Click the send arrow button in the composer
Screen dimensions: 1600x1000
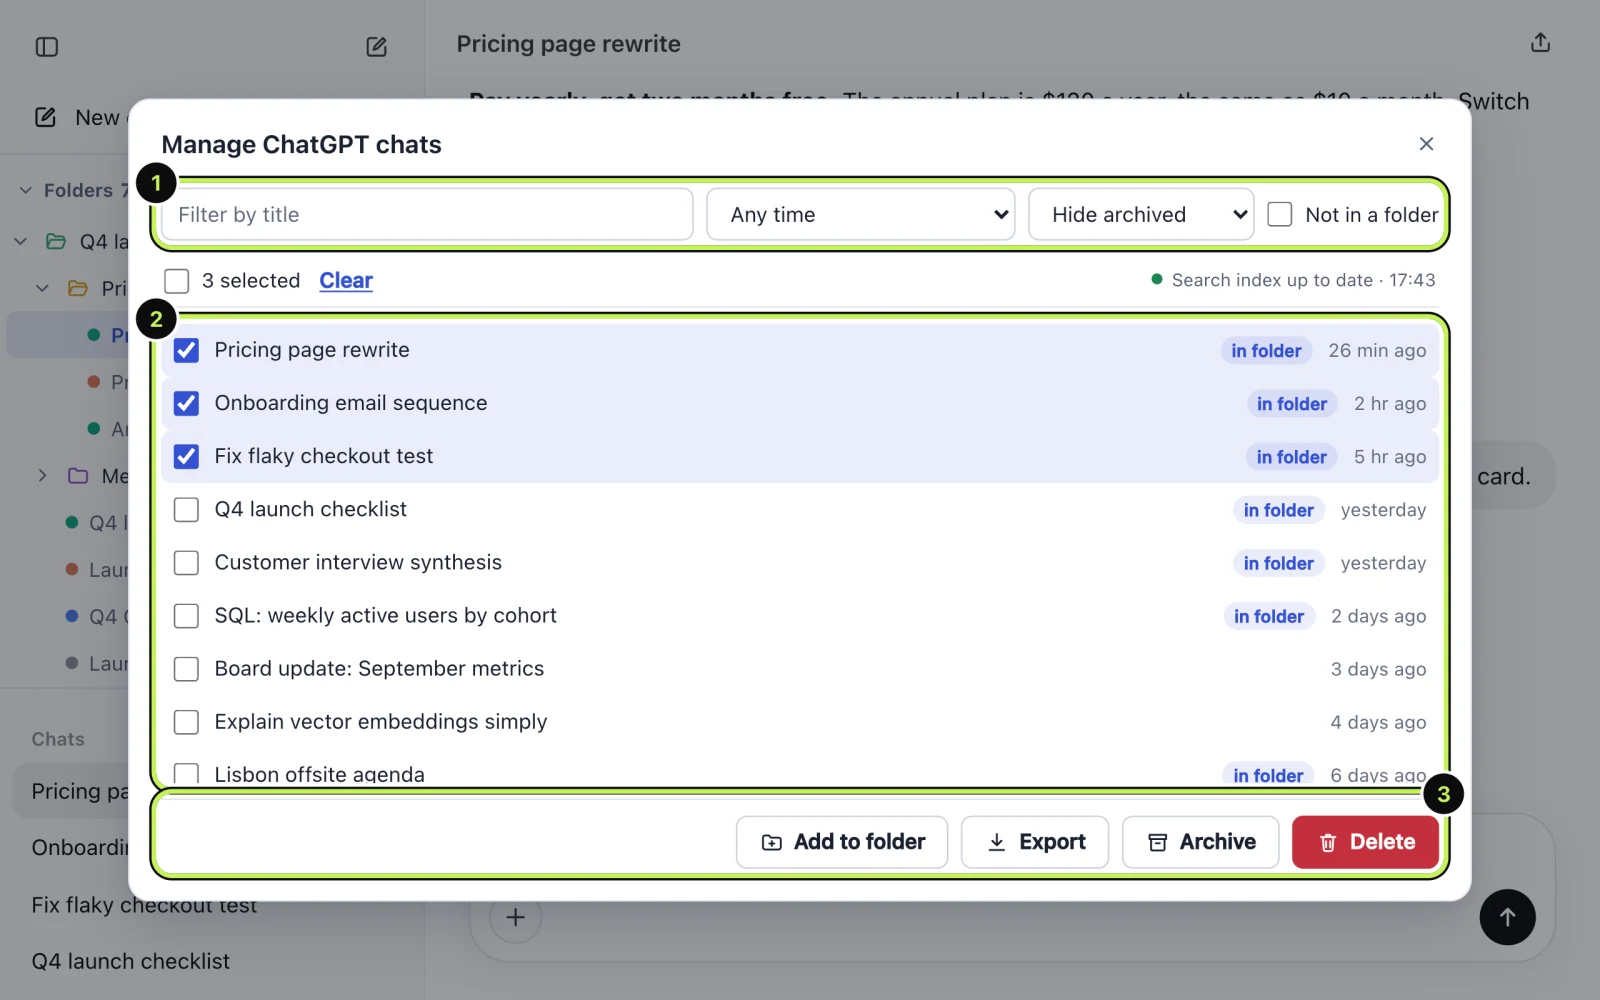click(x=1507, y=917)
